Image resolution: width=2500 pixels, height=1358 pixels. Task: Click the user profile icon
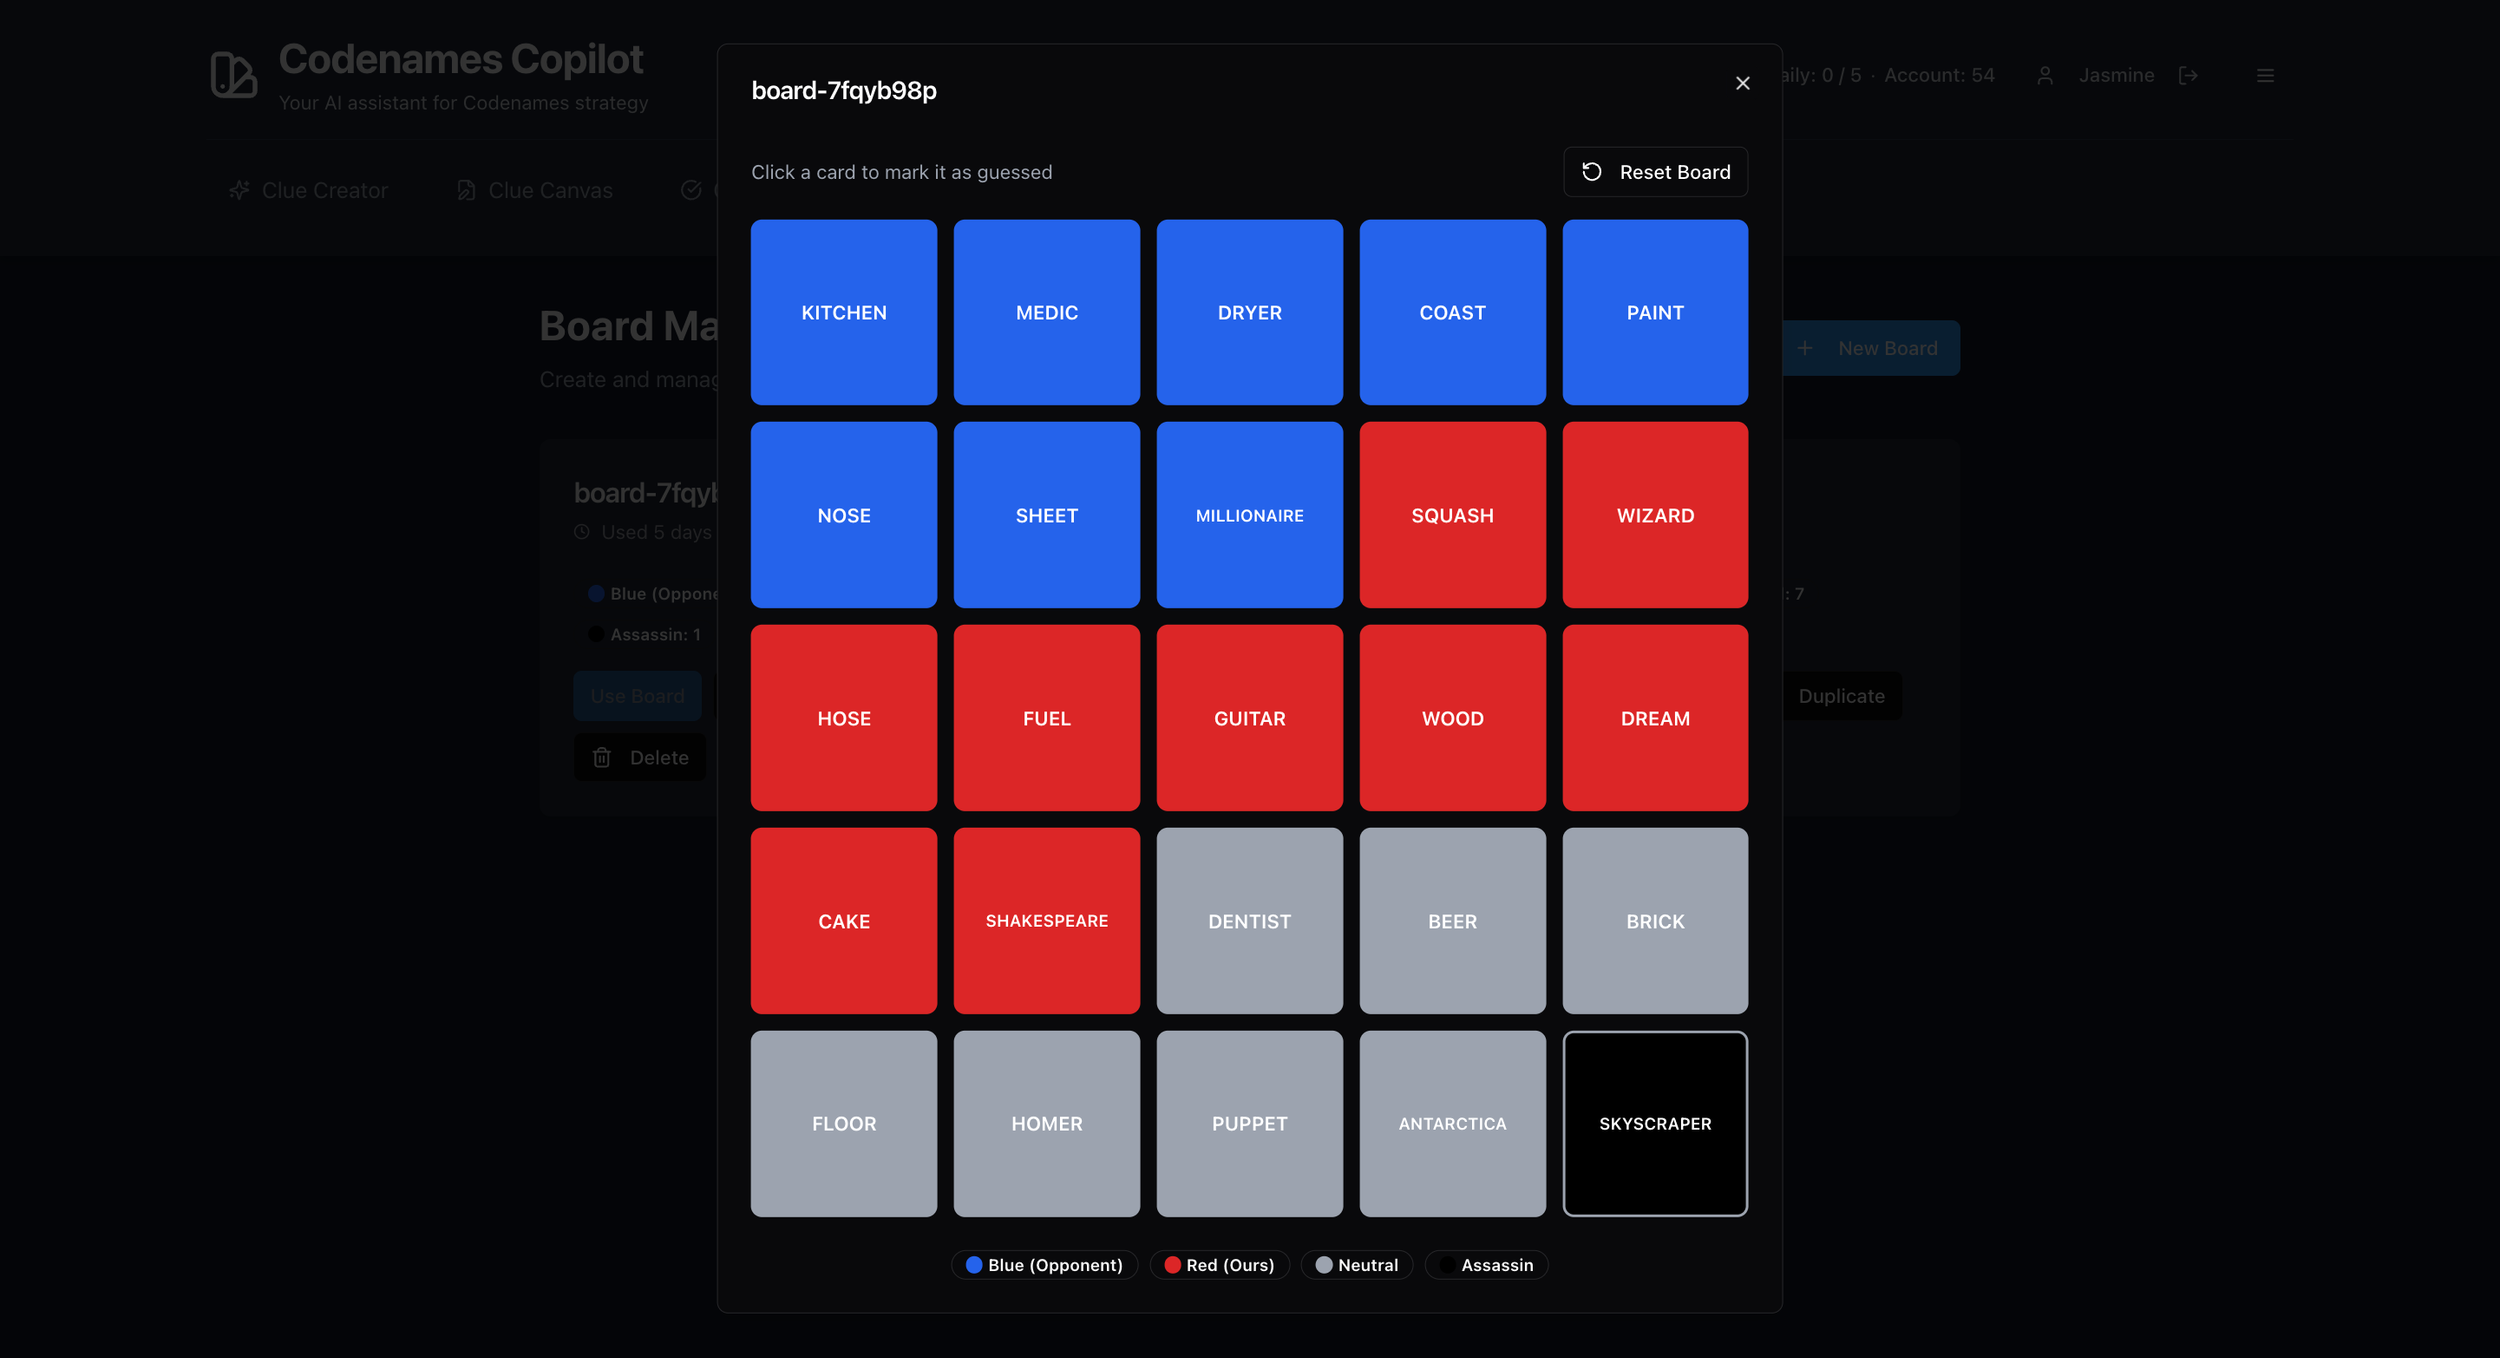2044,75
